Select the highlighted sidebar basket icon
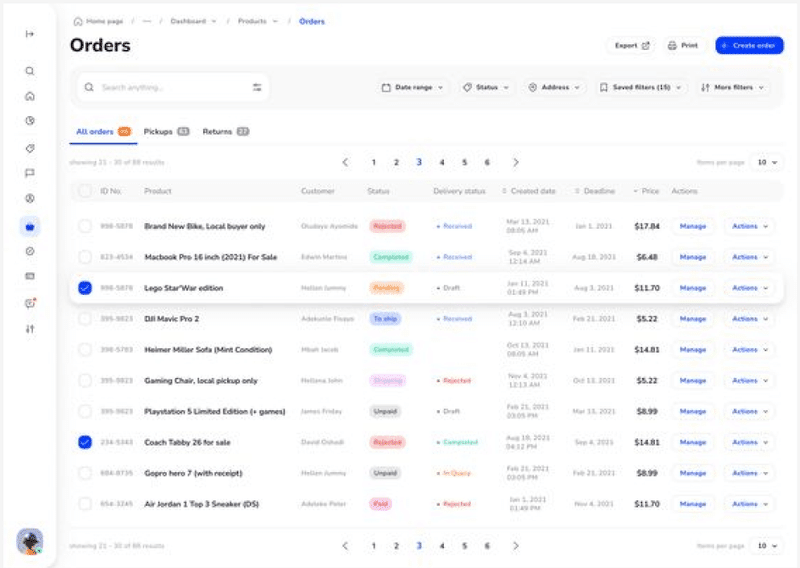800x568 pixels. click(x=30, y=227)
